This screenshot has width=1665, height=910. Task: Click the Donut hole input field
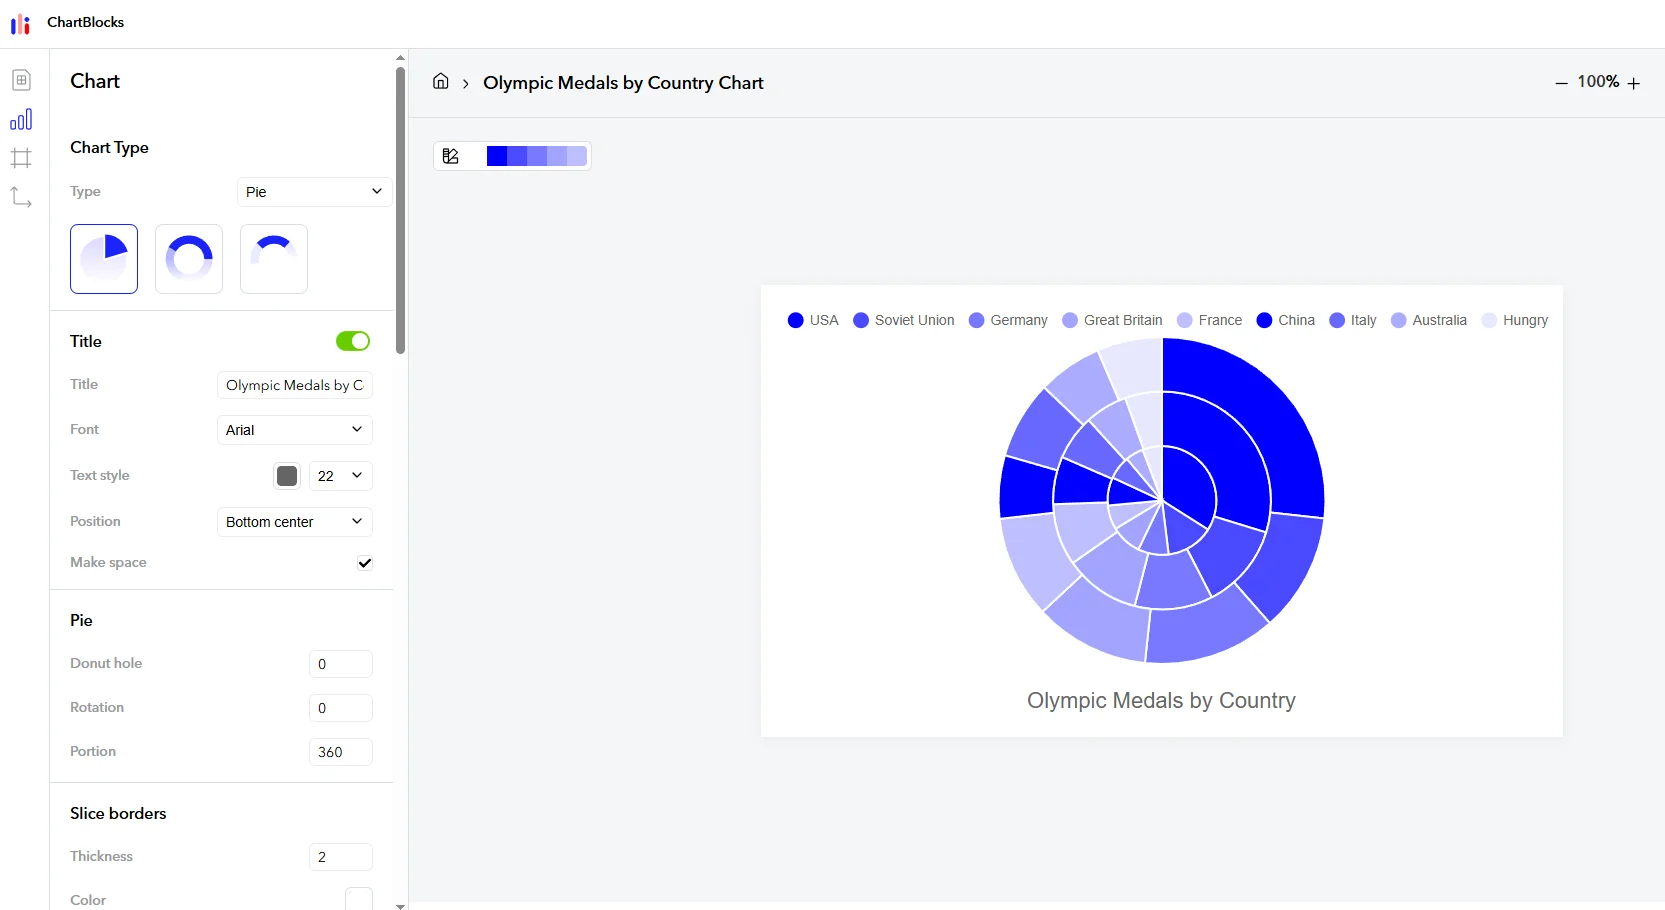(x=340, y=664)
